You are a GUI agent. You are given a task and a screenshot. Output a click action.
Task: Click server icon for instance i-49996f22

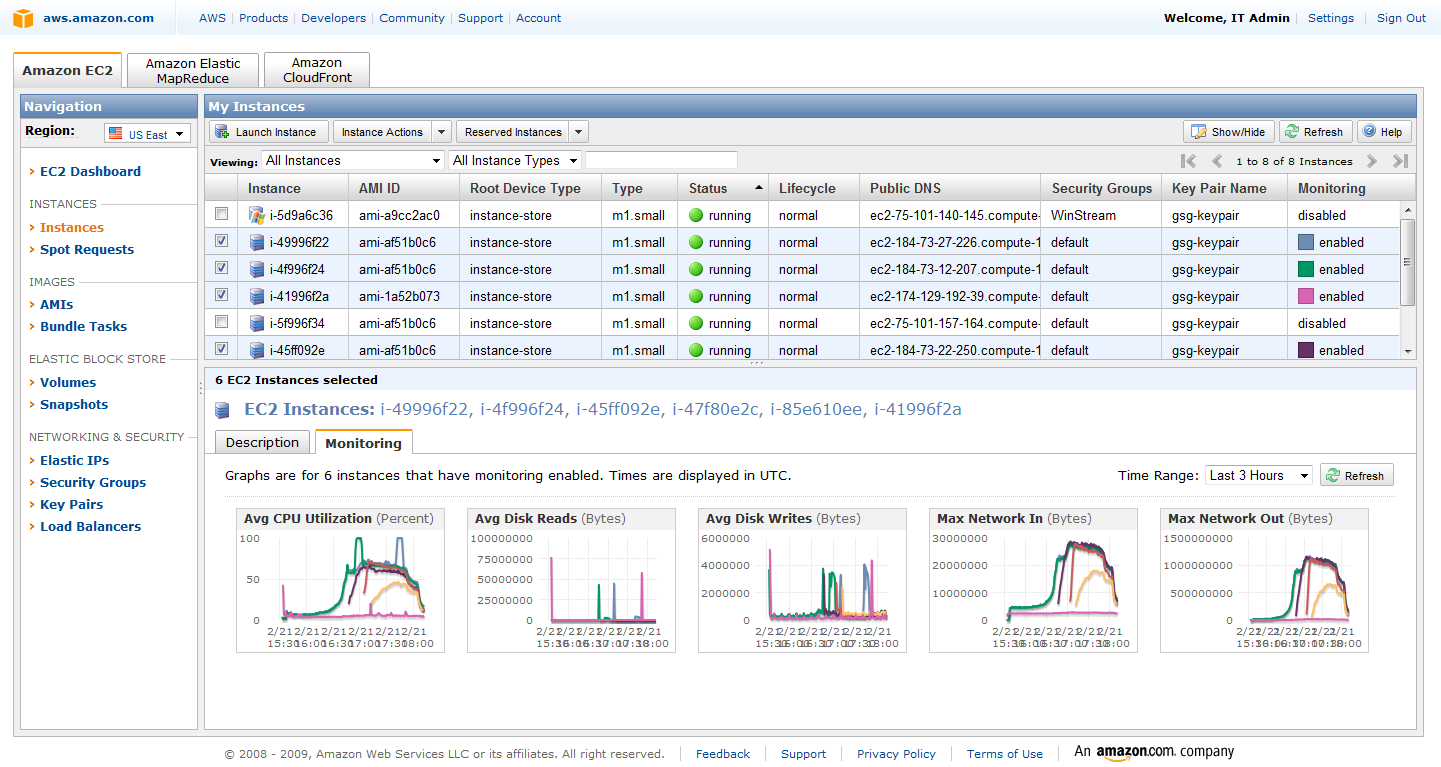tap(257, 242)
